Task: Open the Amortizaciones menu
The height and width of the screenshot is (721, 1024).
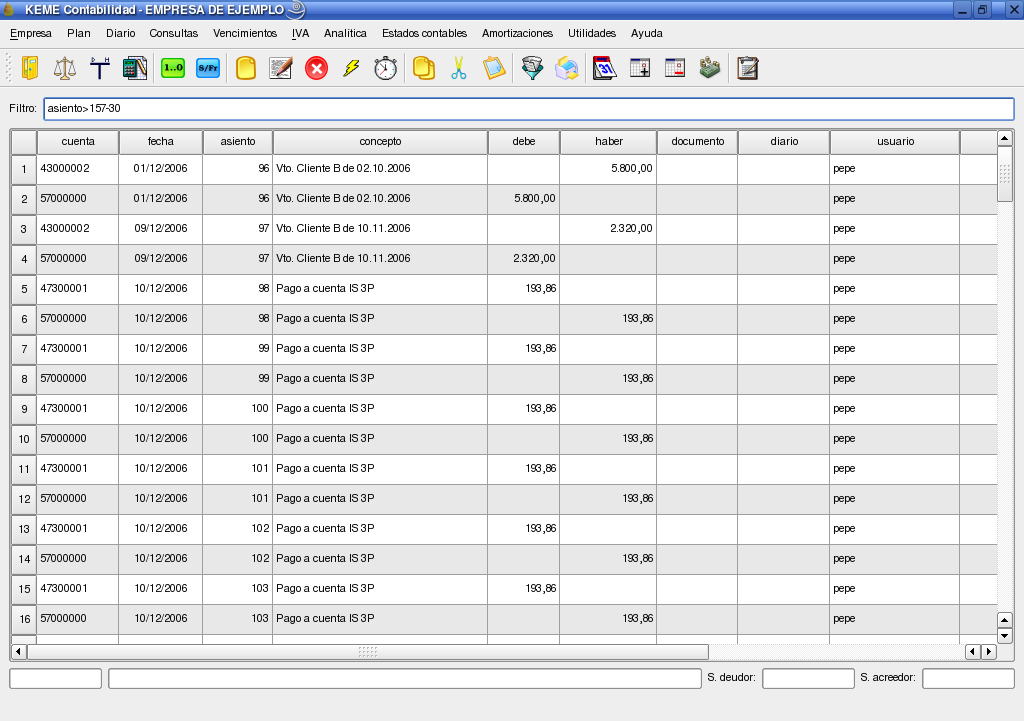Action: (x=517, y=33)
